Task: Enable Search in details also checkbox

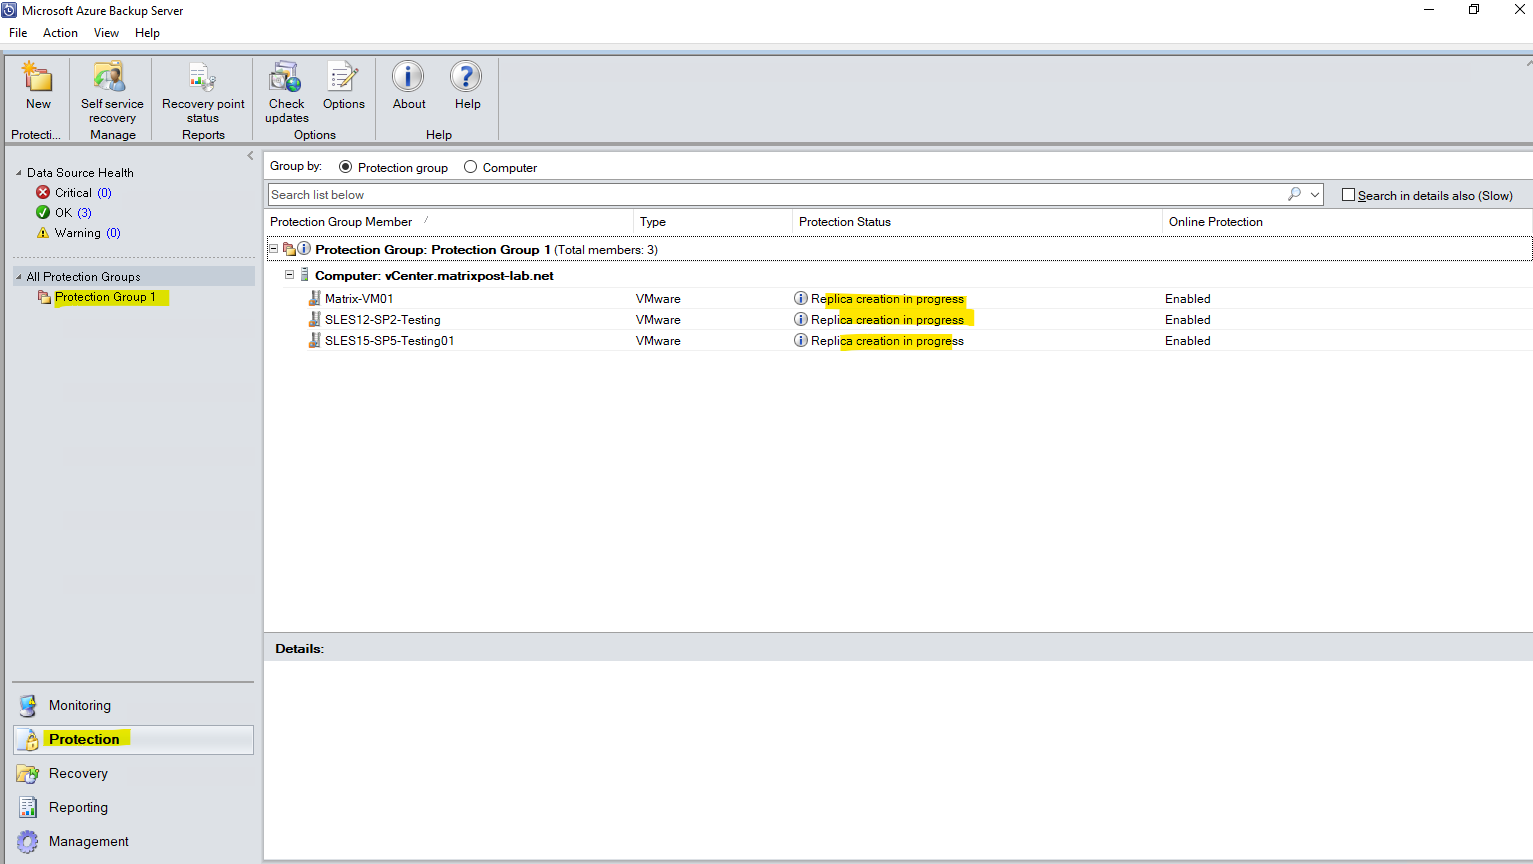Action: [x=1348, y=195]
